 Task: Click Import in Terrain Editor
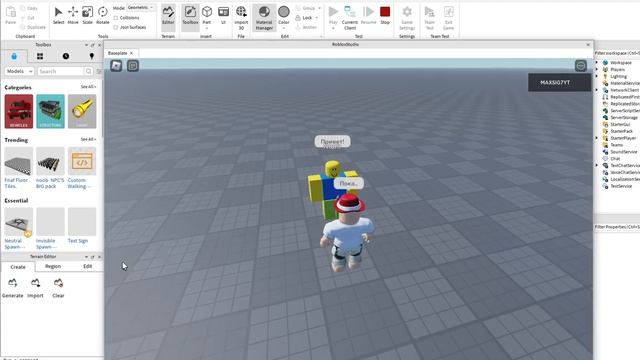pyautogui.click(x=36, y=288)
